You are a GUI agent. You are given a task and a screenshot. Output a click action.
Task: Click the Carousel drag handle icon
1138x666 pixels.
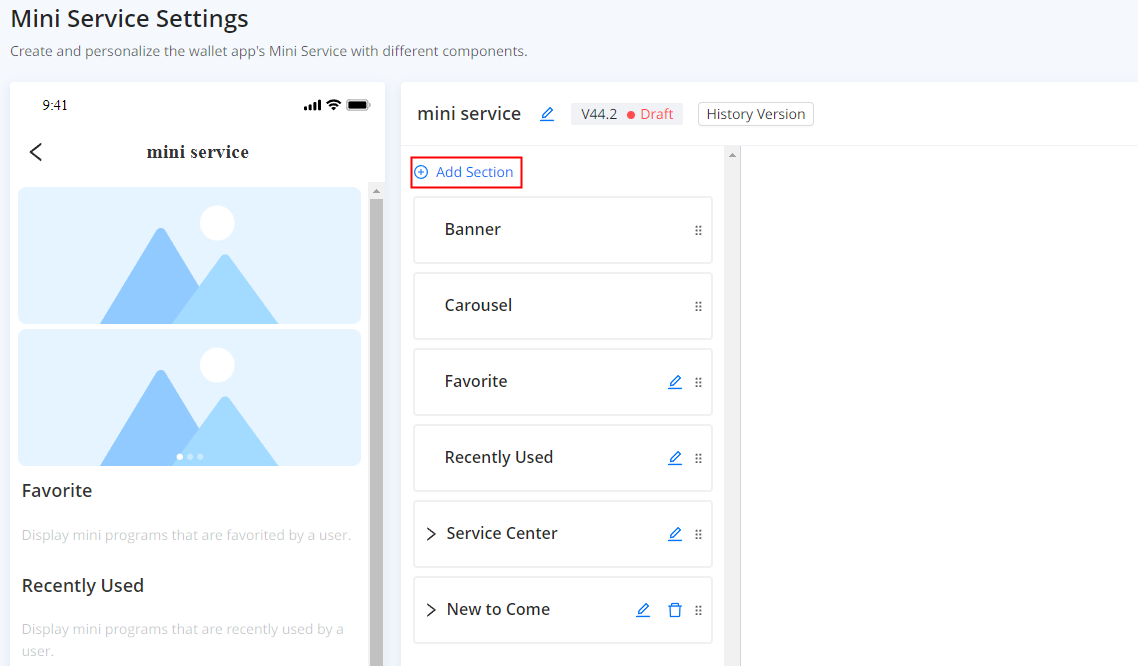[698, 306]
